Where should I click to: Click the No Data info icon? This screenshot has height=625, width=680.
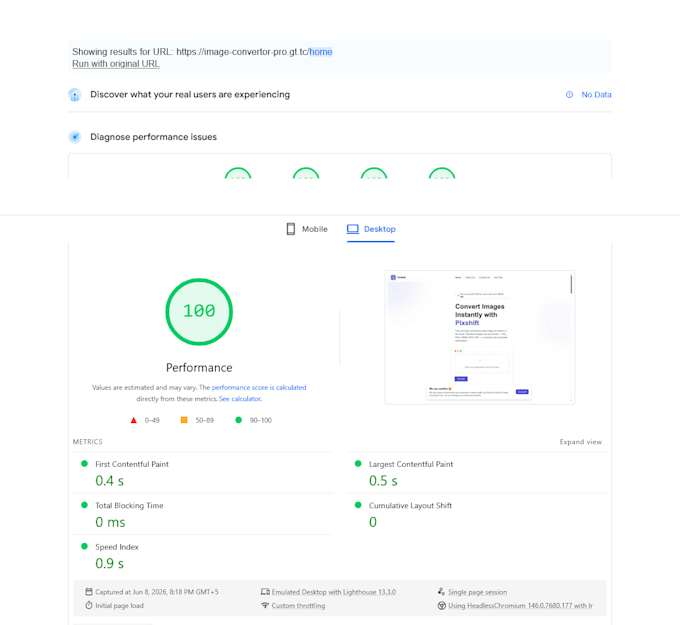click(x=569, y=95)
